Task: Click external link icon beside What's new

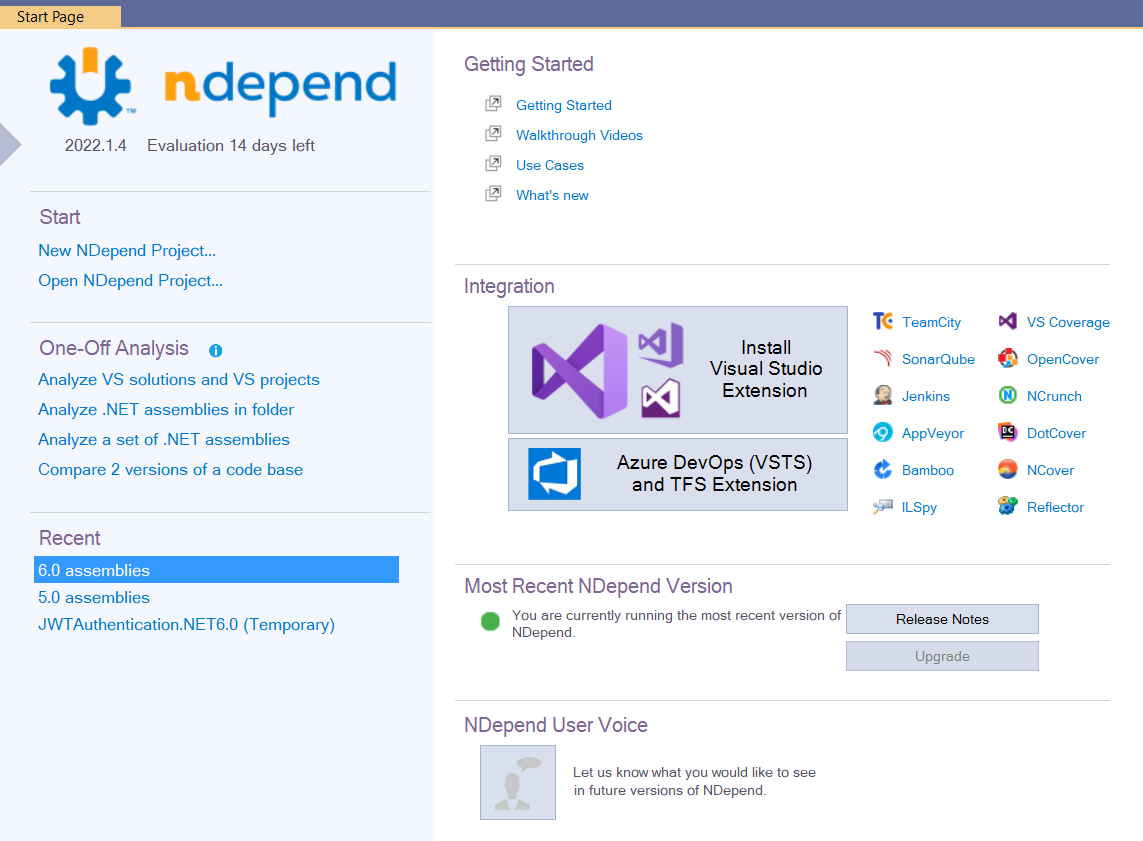Action: (494, 194)
